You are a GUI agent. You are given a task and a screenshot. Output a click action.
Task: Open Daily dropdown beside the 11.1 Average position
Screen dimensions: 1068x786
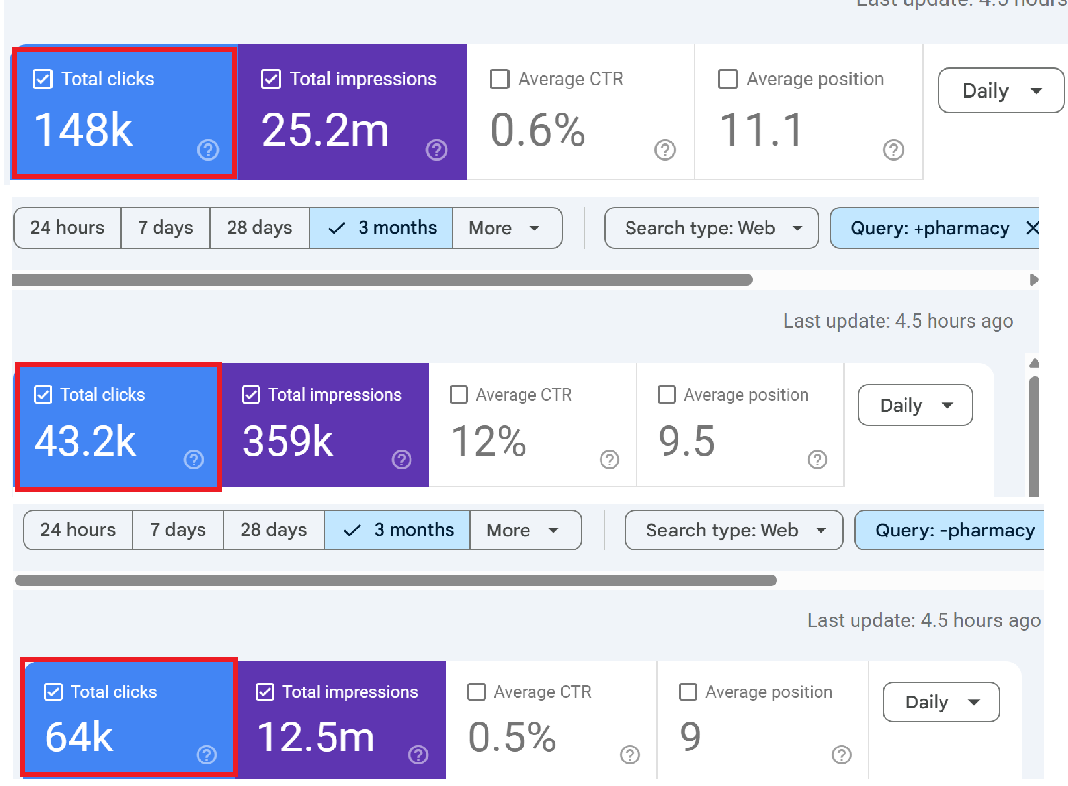click(x=1001, y=91)
